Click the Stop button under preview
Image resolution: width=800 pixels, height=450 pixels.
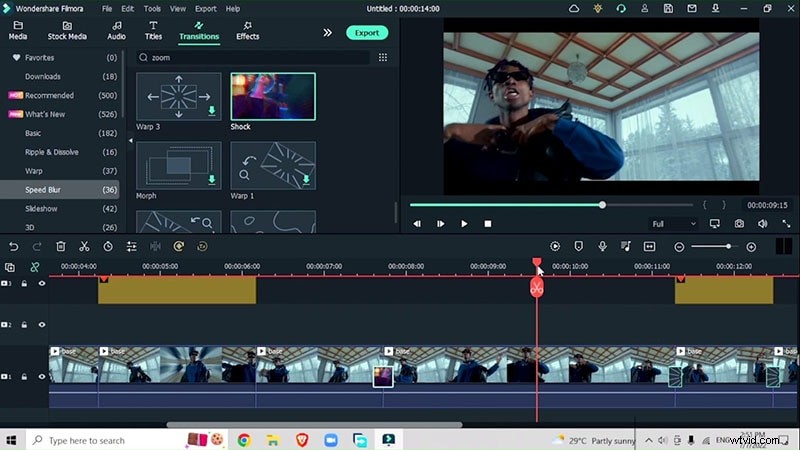click(488, 223)
